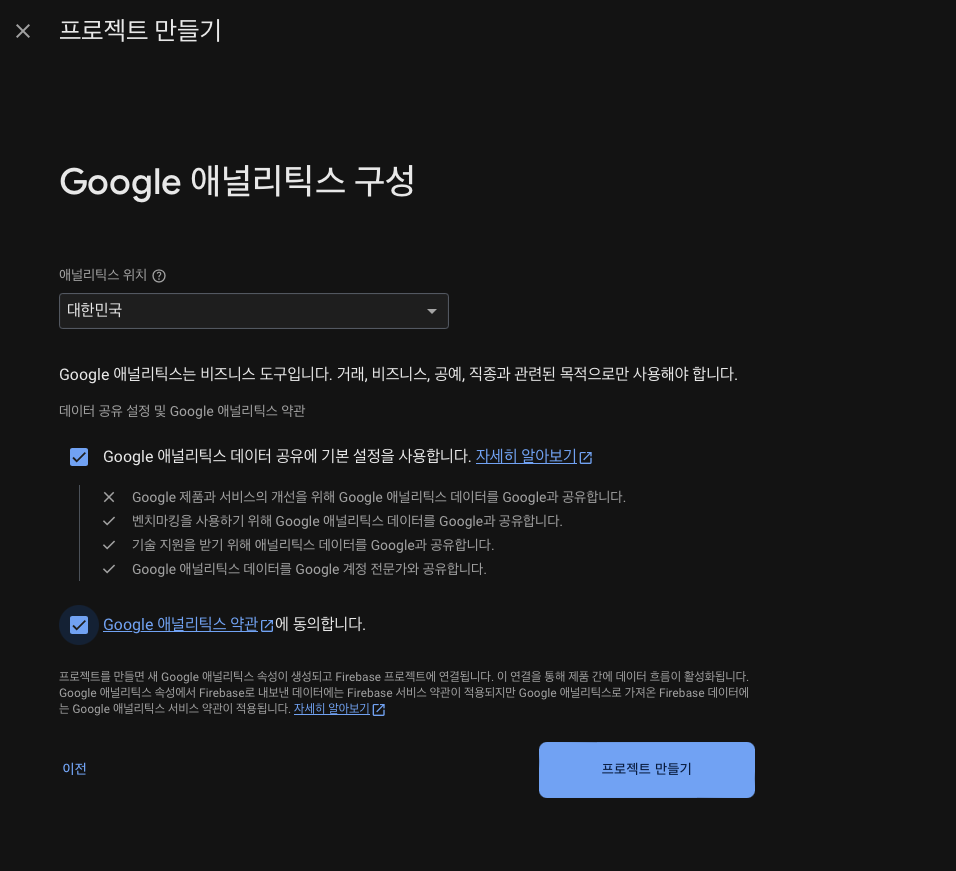Click external-link icon in footer notice
Viewport: 956px width, 871px height.
point(379,709)
